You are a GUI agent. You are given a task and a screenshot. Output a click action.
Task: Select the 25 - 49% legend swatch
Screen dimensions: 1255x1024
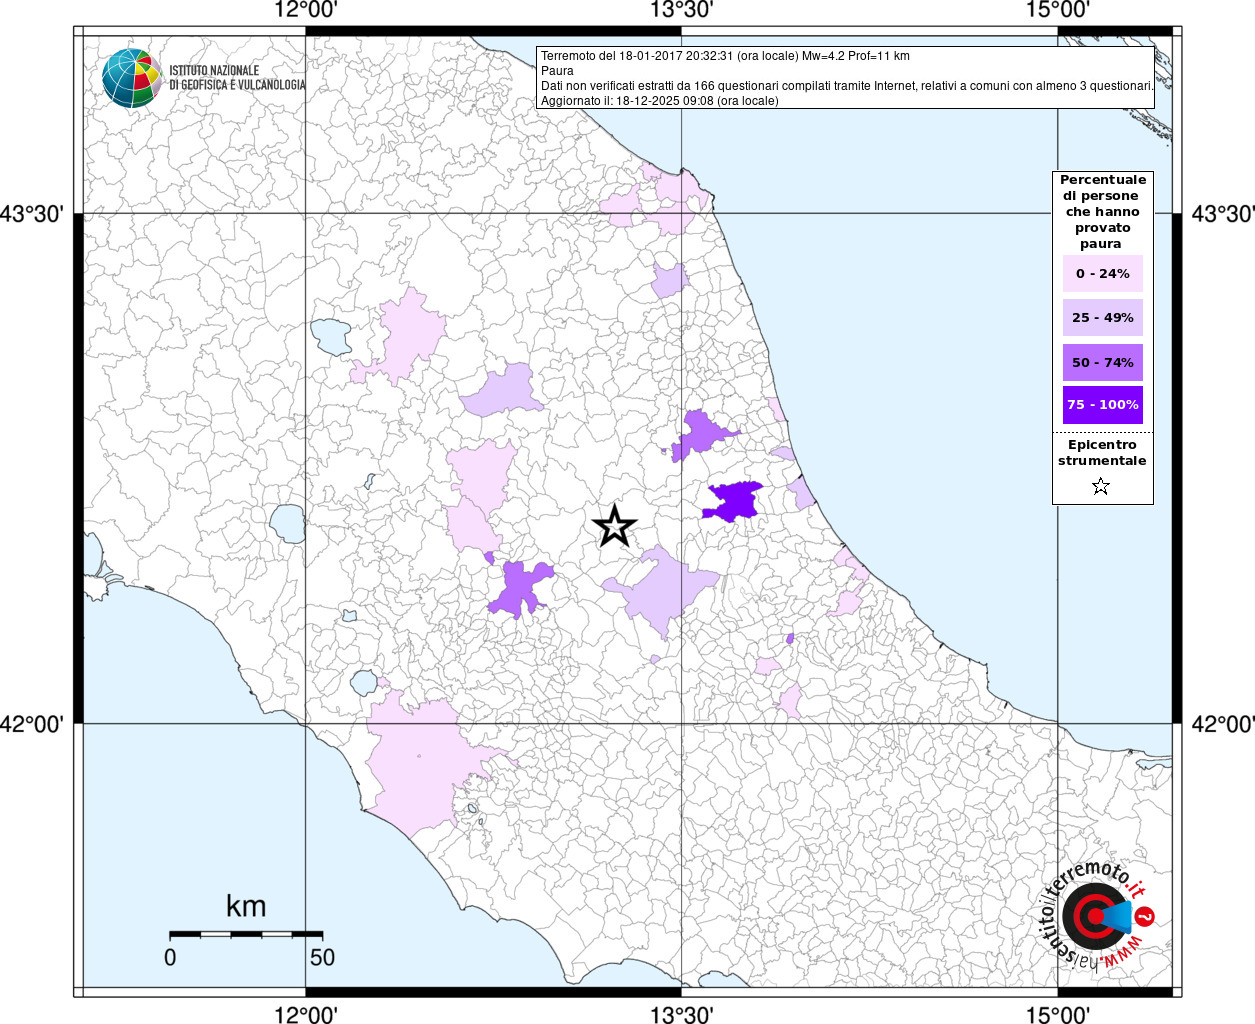click(1102, 318)
